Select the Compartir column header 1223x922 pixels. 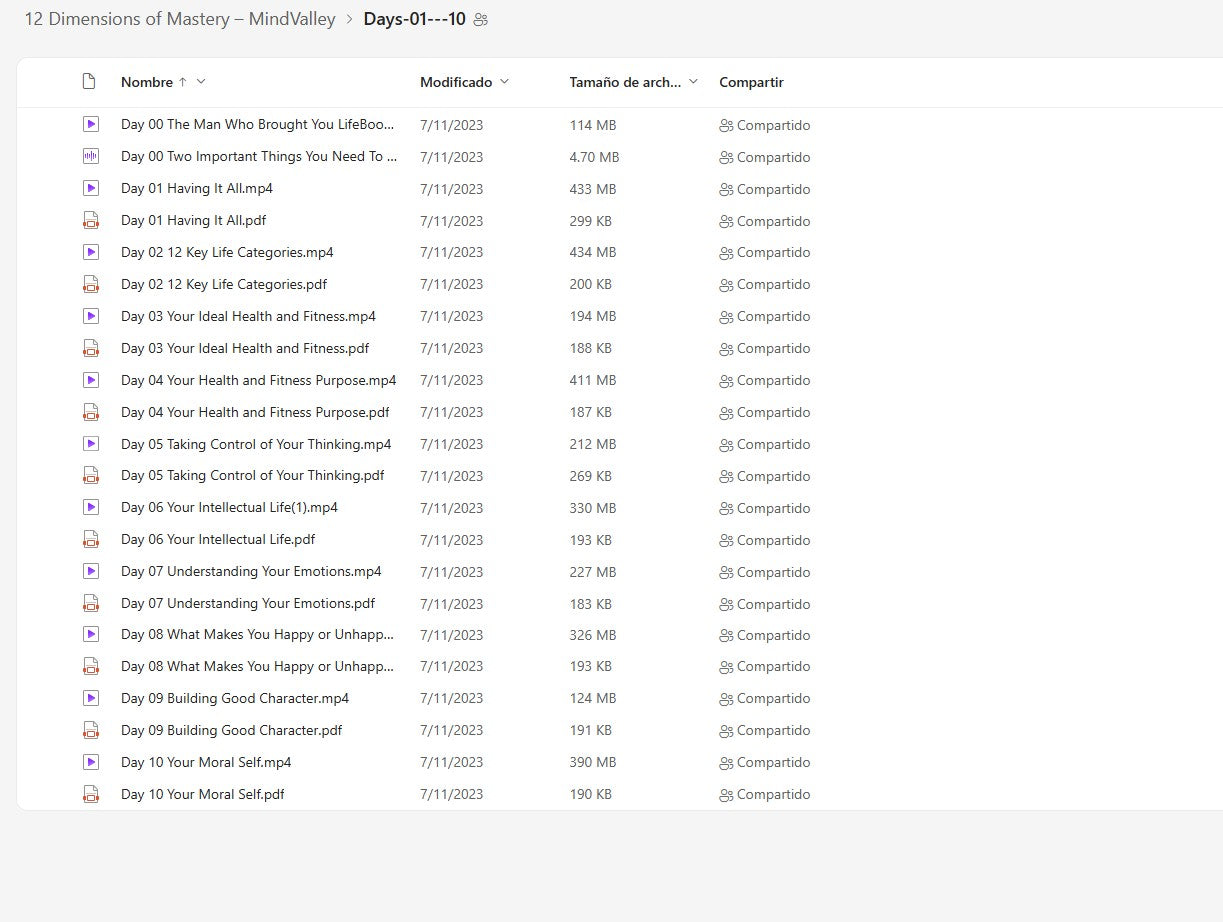click(x=751, y=82)
